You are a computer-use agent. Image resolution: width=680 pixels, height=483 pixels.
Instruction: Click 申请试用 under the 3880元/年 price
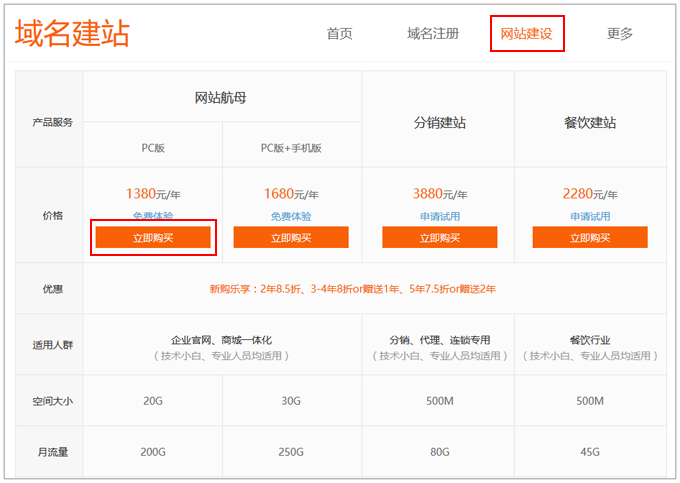(440, 216)
